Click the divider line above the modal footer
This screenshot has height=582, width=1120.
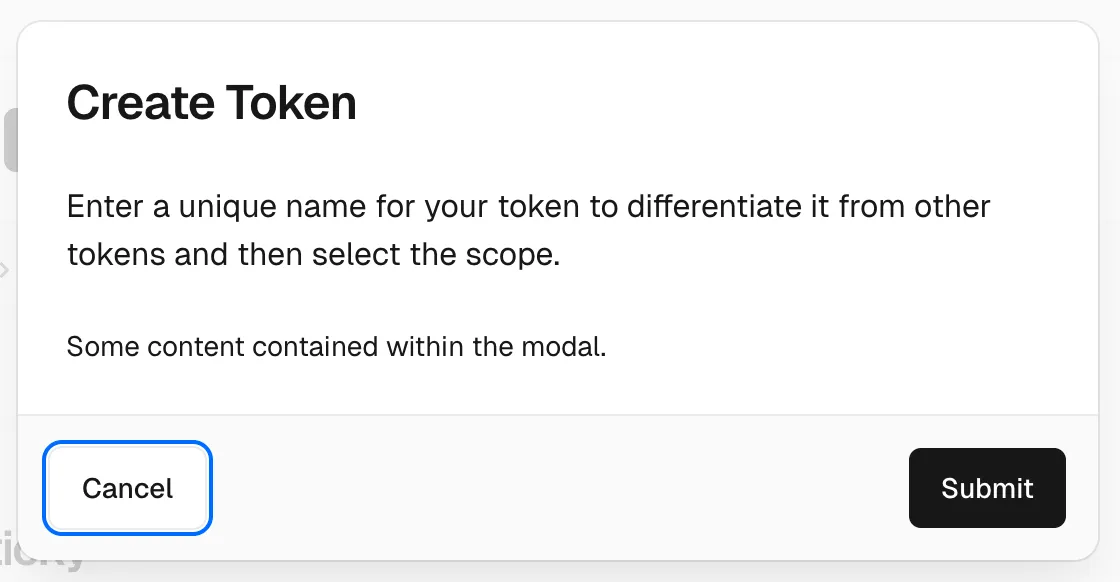(x=560, y=414)
